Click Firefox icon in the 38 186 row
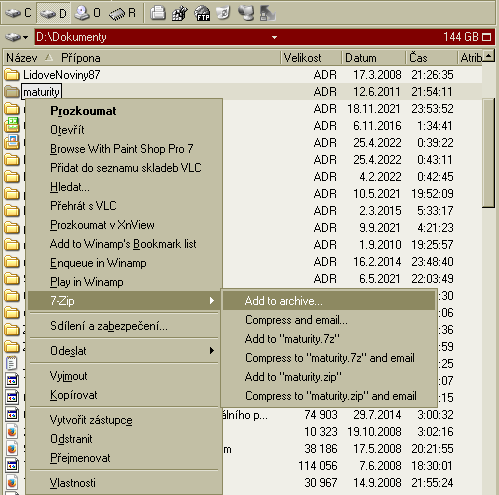The image size is (499, 495). [x=12, y=449]
